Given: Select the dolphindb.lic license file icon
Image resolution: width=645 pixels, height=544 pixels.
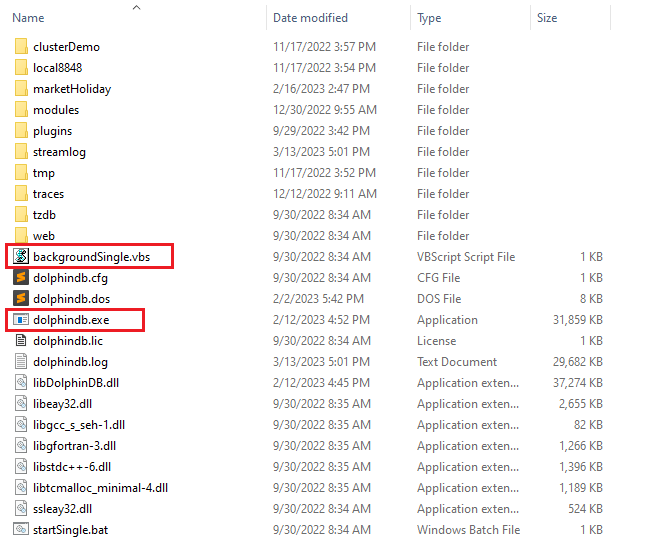Looking at the screenshot, I should 21,341.
